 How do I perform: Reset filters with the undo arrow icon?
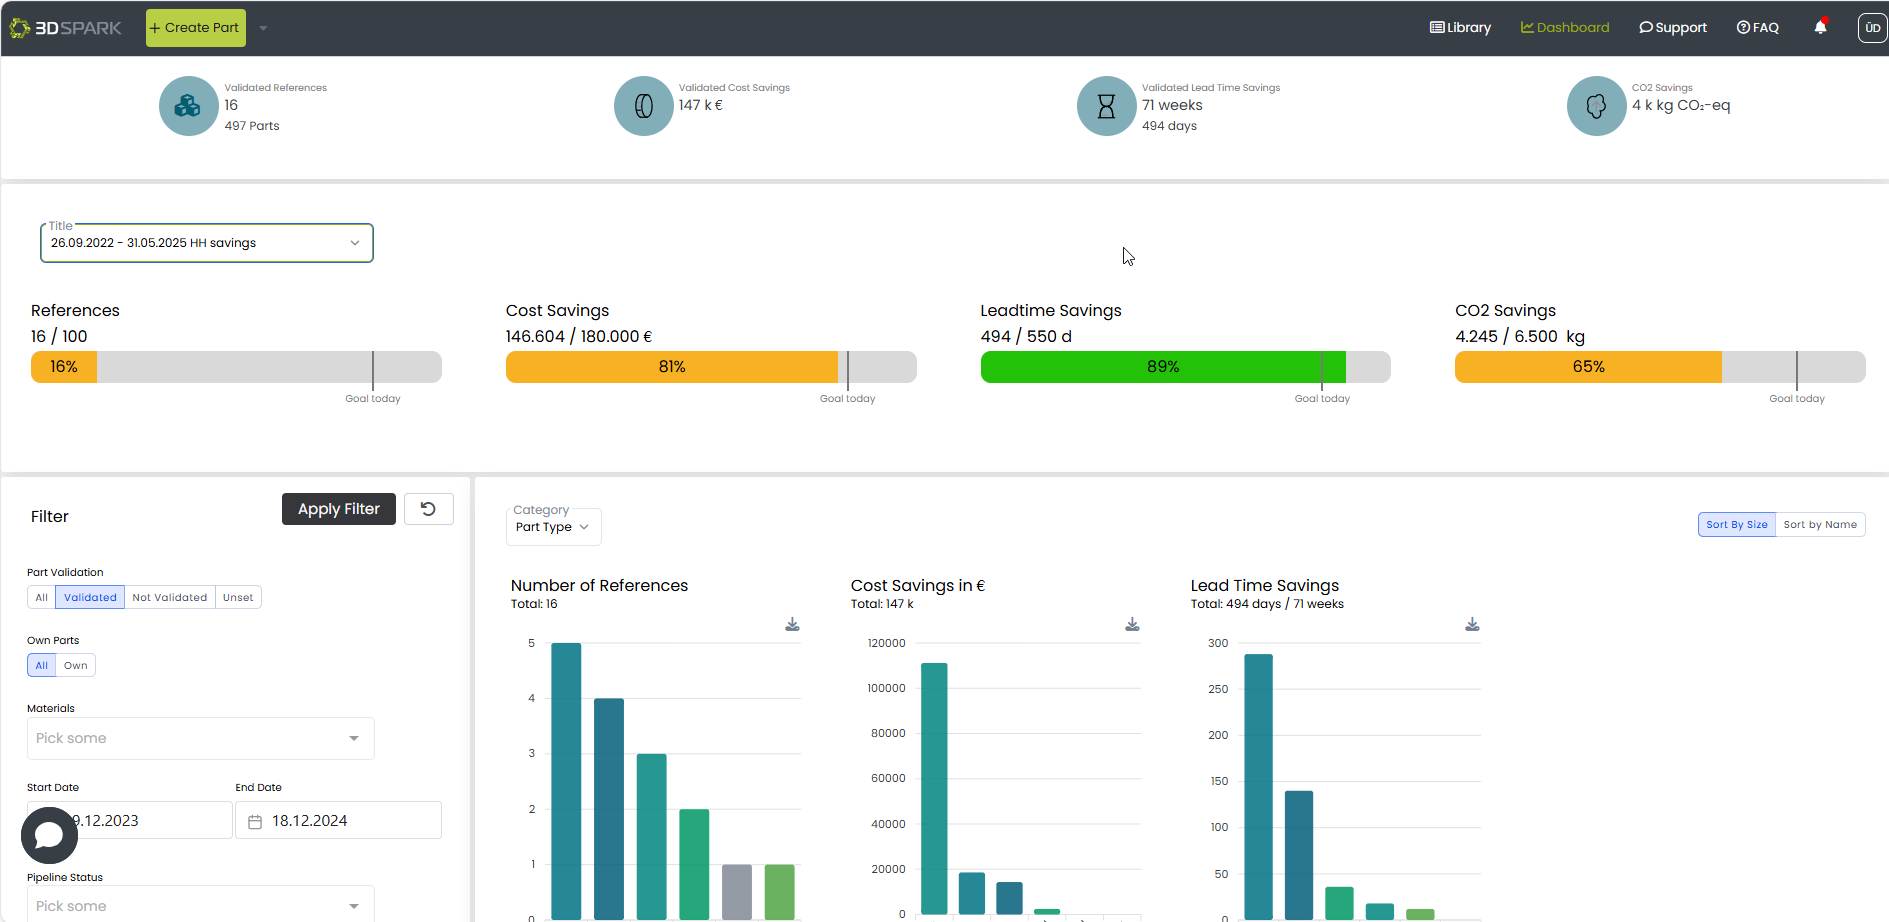pos(428,509)
